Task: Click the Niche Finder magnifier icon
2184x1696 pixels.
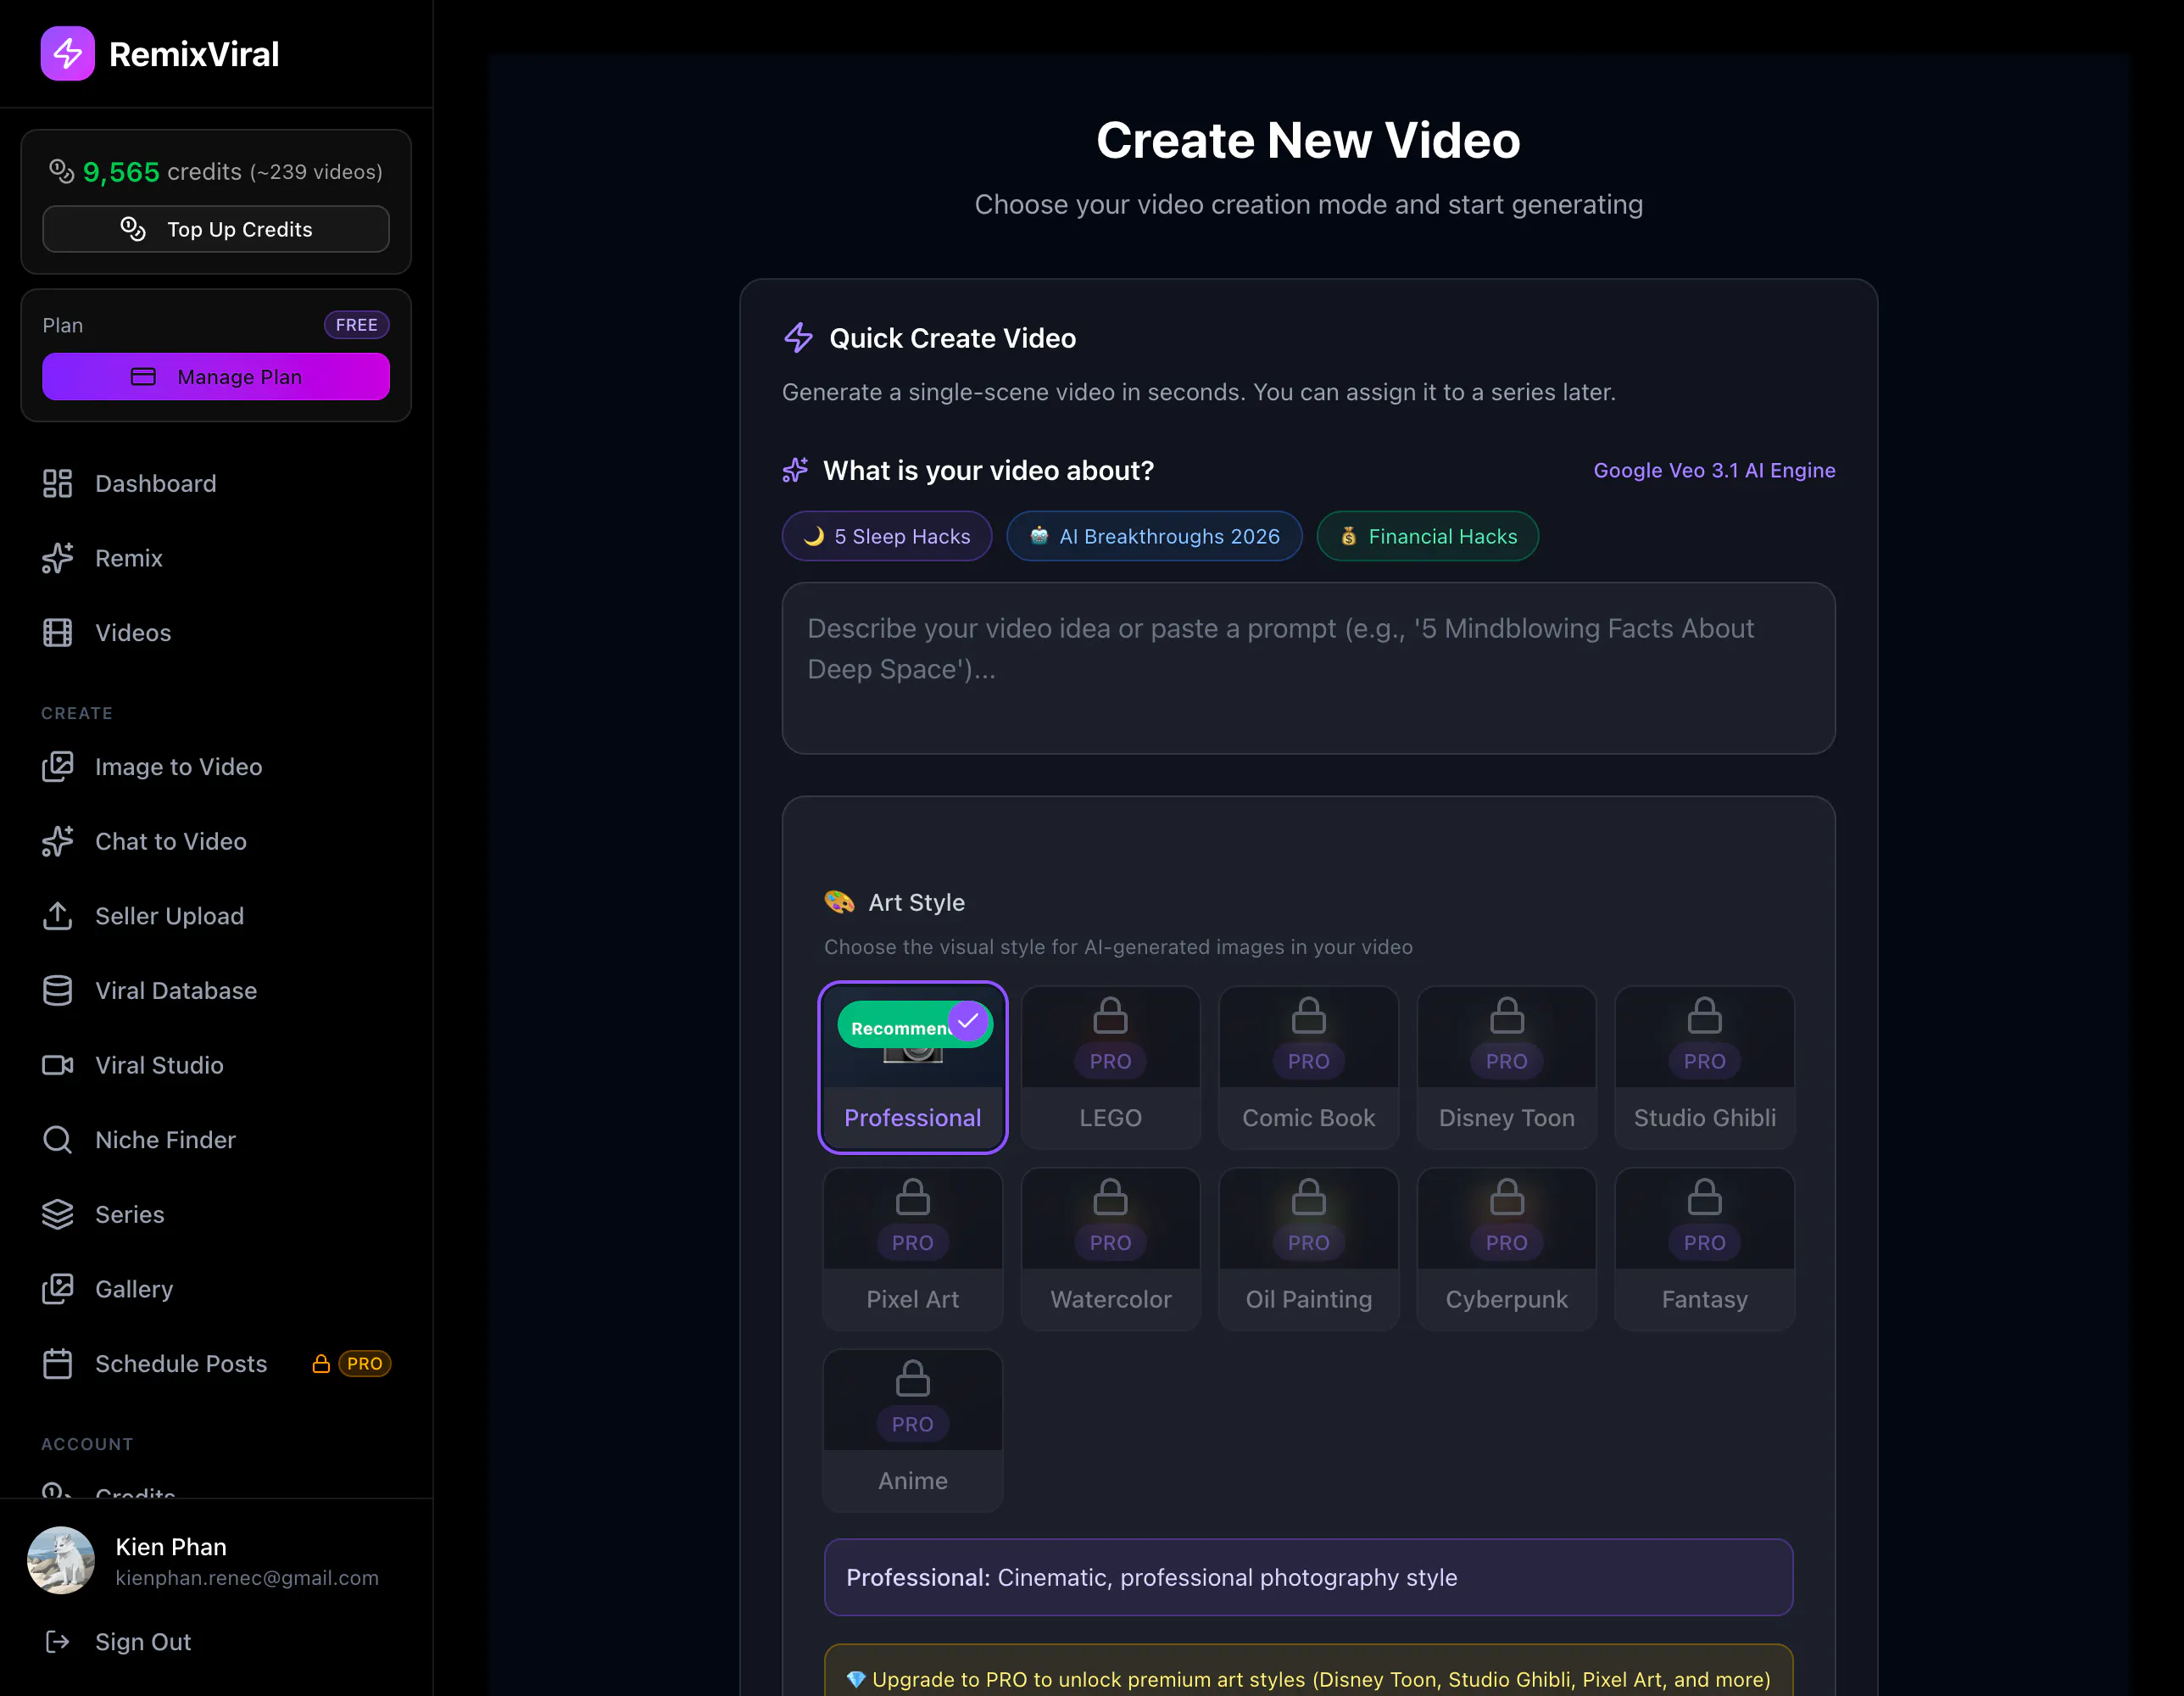Action: pos(57,1140)
